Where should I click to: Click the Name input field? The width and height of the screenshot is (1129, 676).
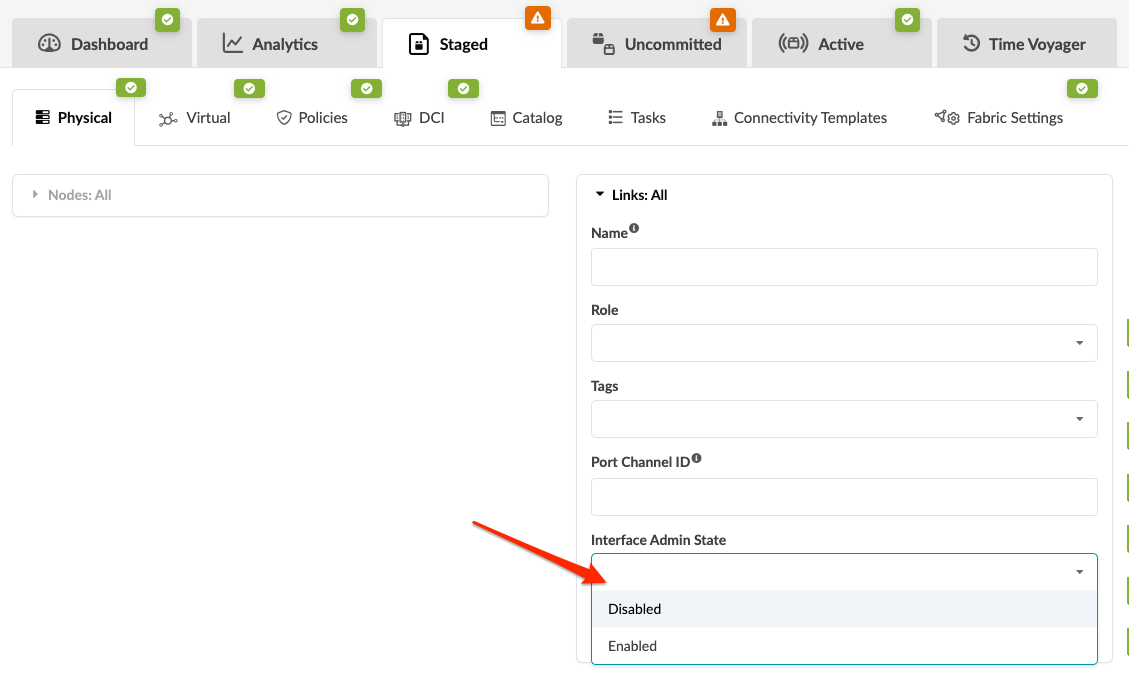pyautogui.click(x=844, y=267)
